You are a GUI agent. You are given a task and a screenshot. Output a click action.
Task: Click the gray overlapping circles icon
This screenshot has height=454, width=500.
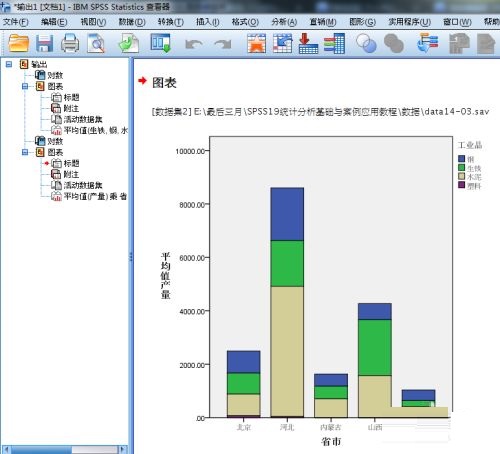(x=394, y=43)
